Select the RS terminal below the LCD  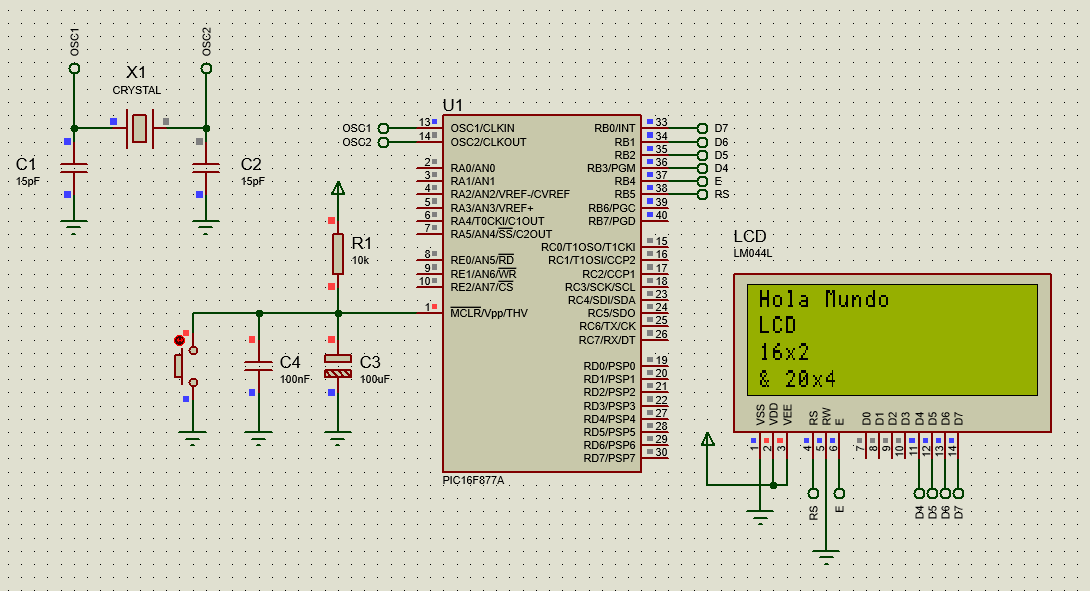click(813, 493)
